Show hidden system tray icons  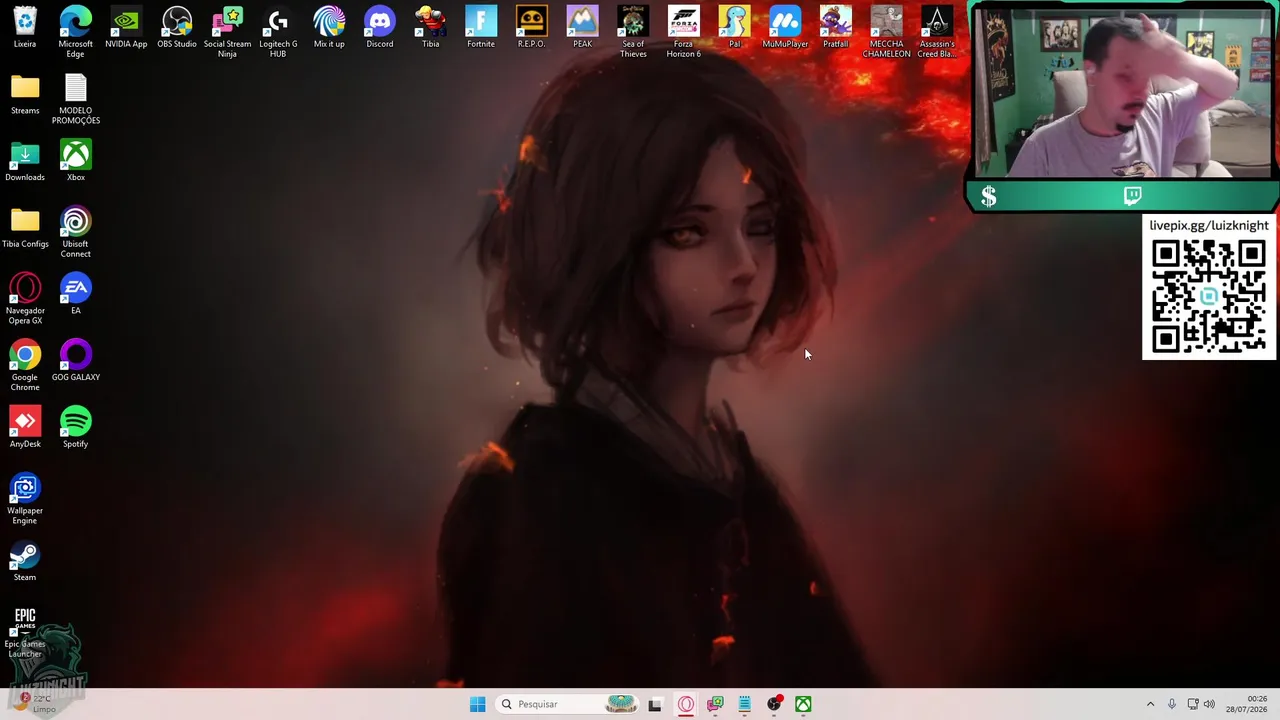1150,704
